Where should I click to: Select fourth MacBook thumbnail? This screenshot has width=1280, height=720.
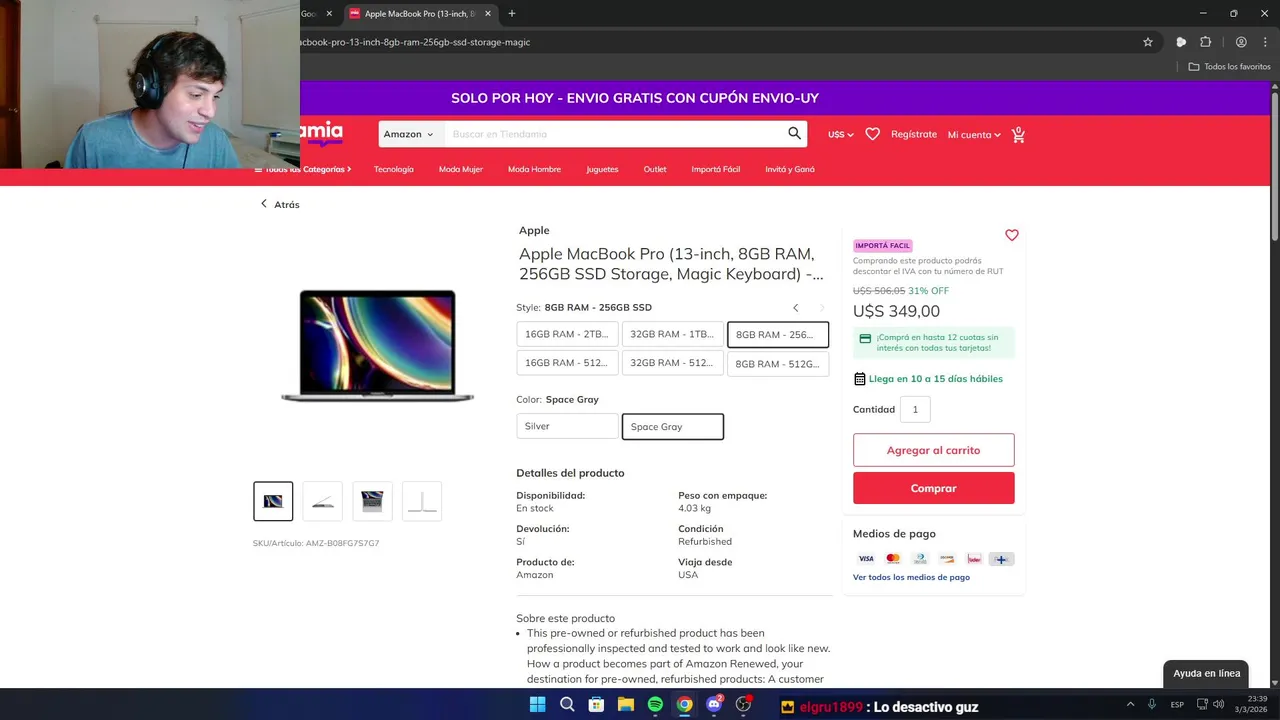click(422, 501)
